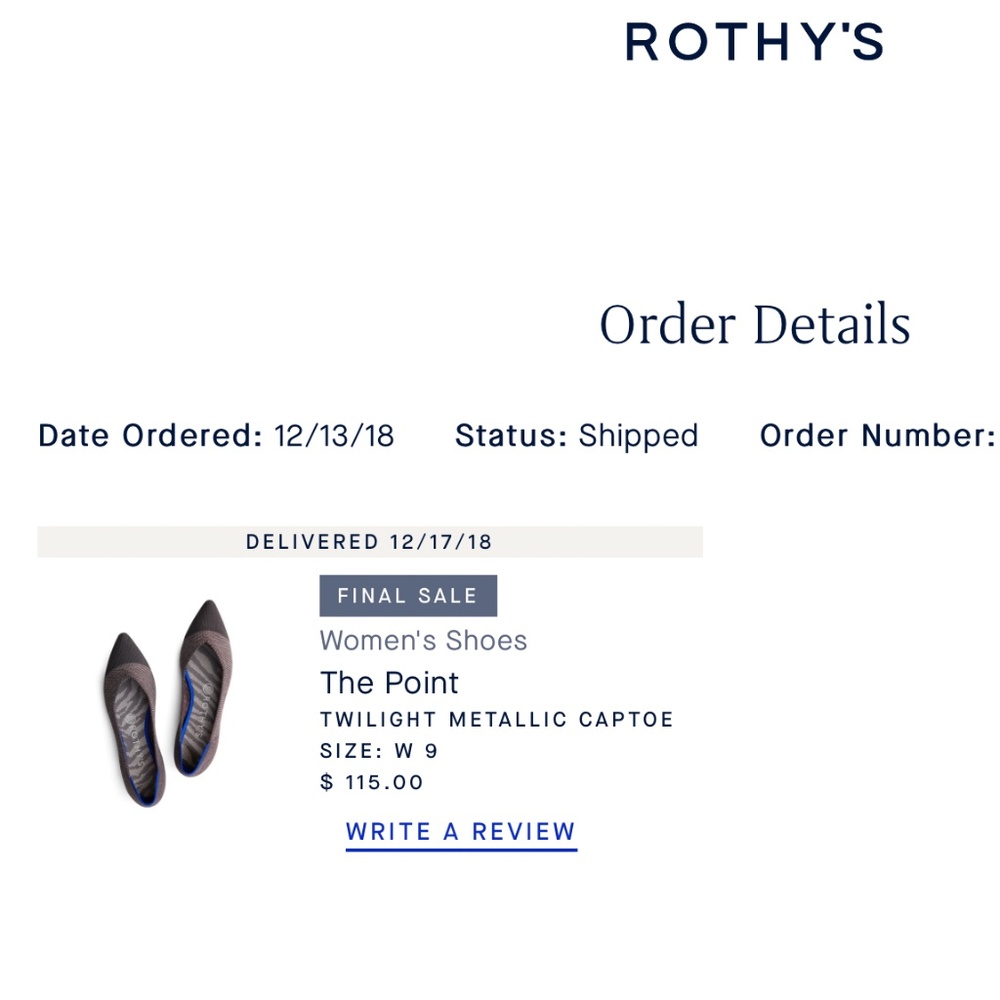Click the Order Details heading
Image resolution: width=1000 pixels, height=1000 pixels.
pyautogui.click(x=754, y=325)
